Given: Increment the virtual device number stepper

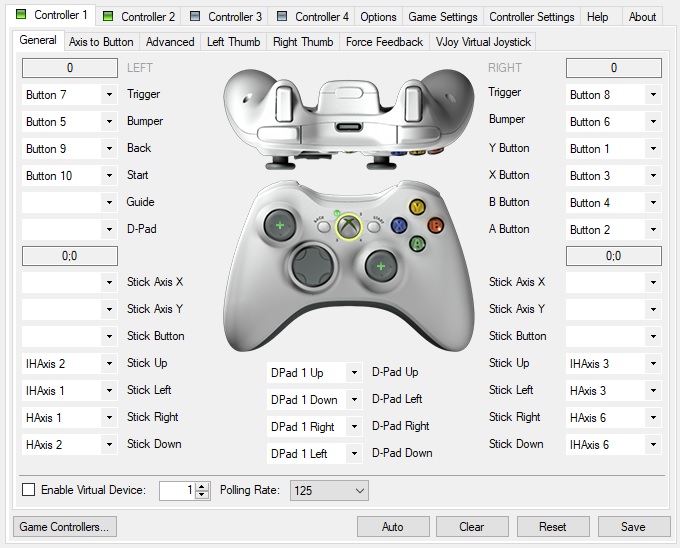Looking at the screenshot, I should (202, 486).
